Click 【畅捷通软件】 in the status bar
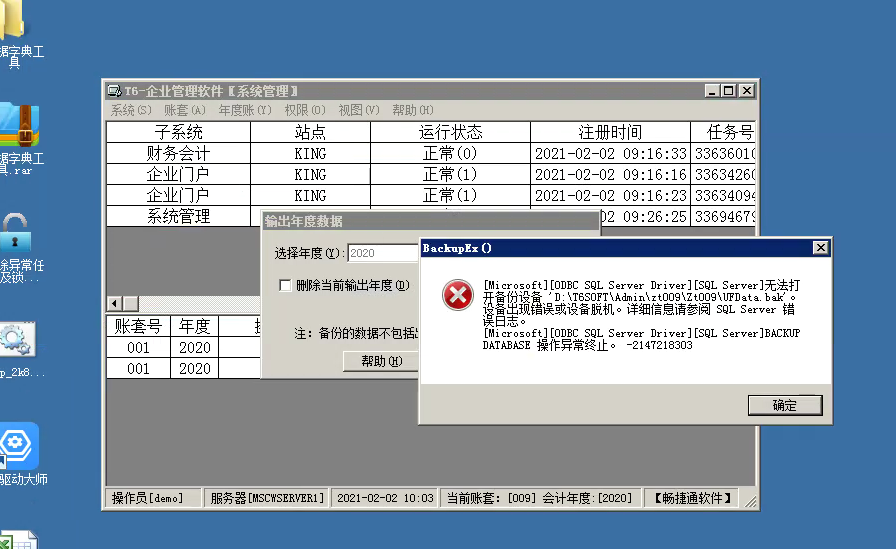 coord(693,498)
